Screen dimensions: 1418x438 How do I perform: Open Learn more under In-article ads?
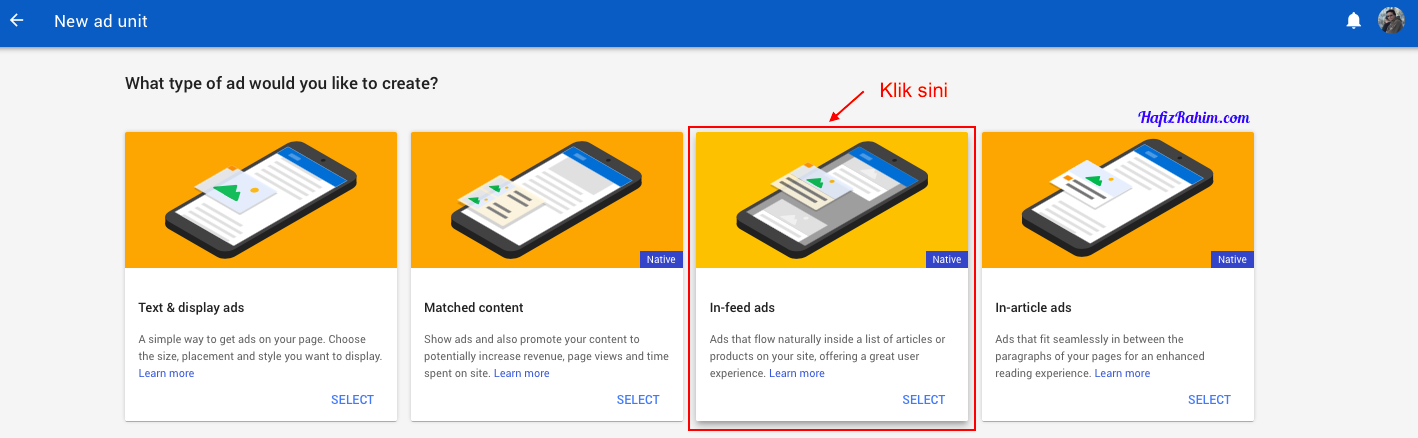(1122, 374)
